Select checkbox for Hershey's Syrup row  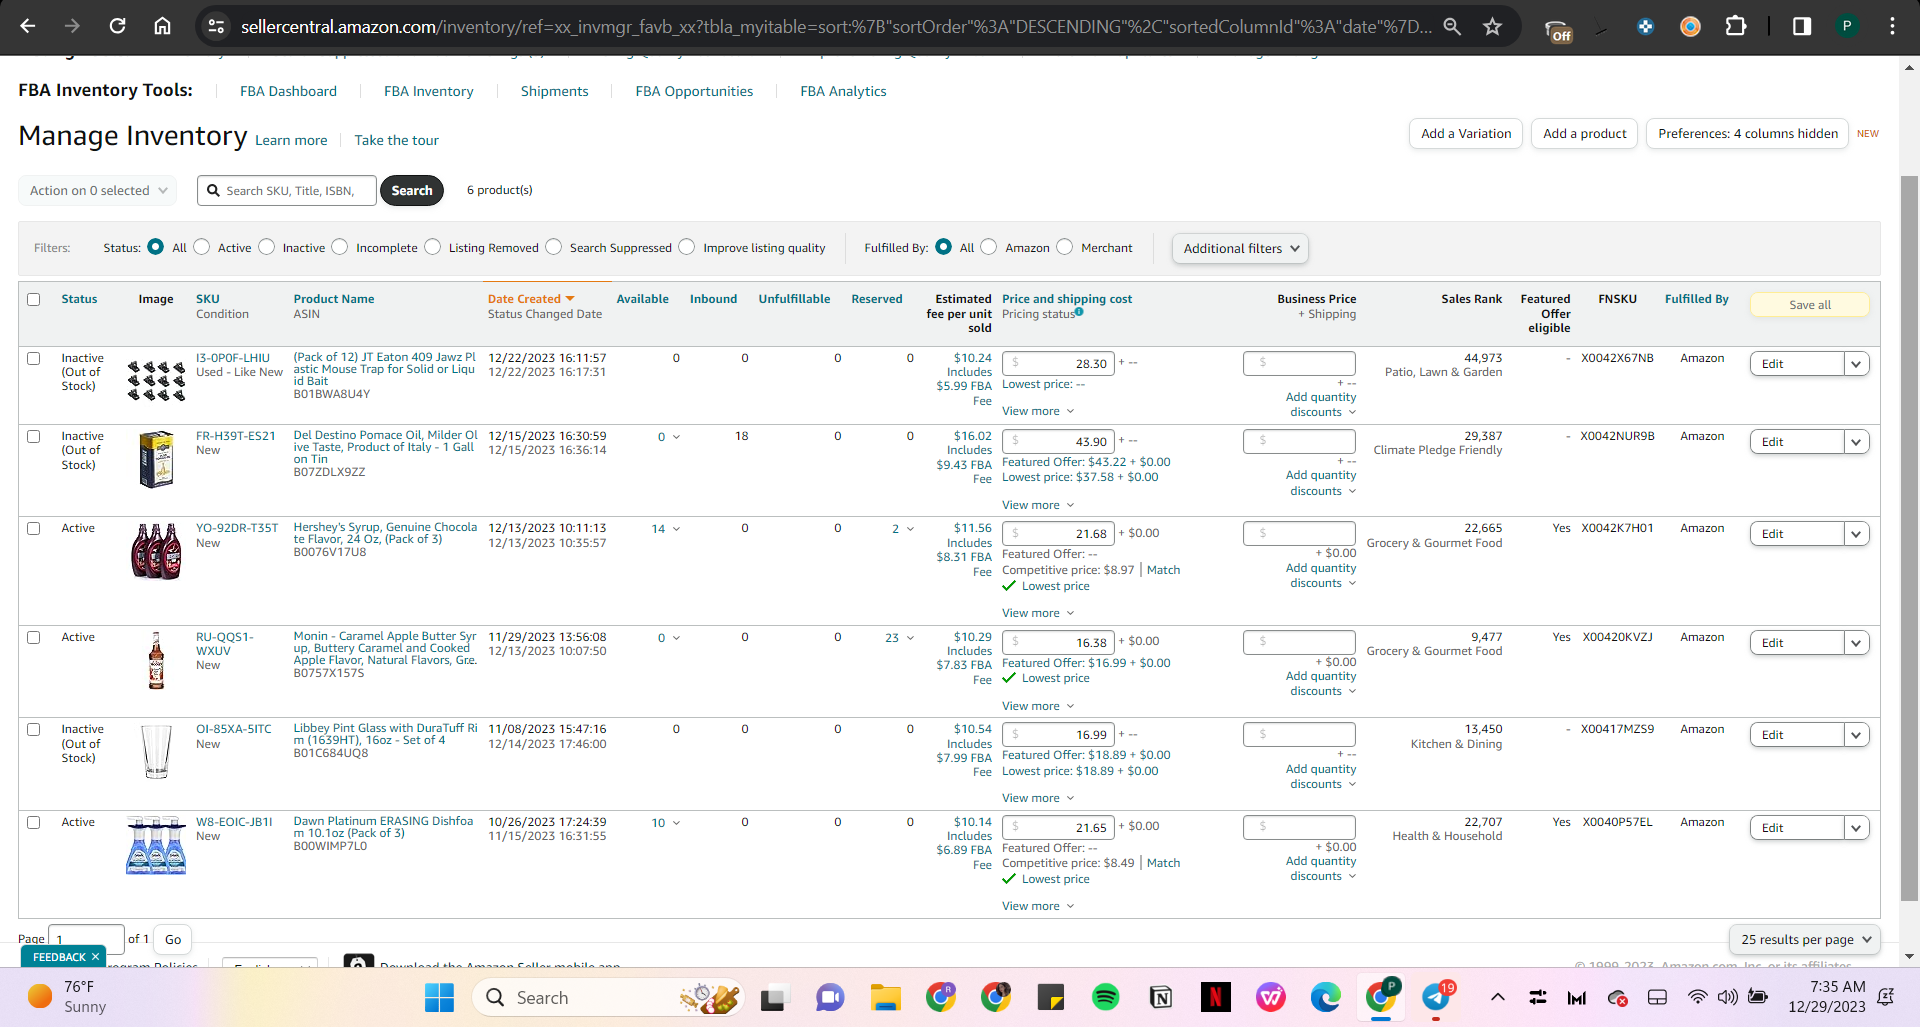point(34,528)
